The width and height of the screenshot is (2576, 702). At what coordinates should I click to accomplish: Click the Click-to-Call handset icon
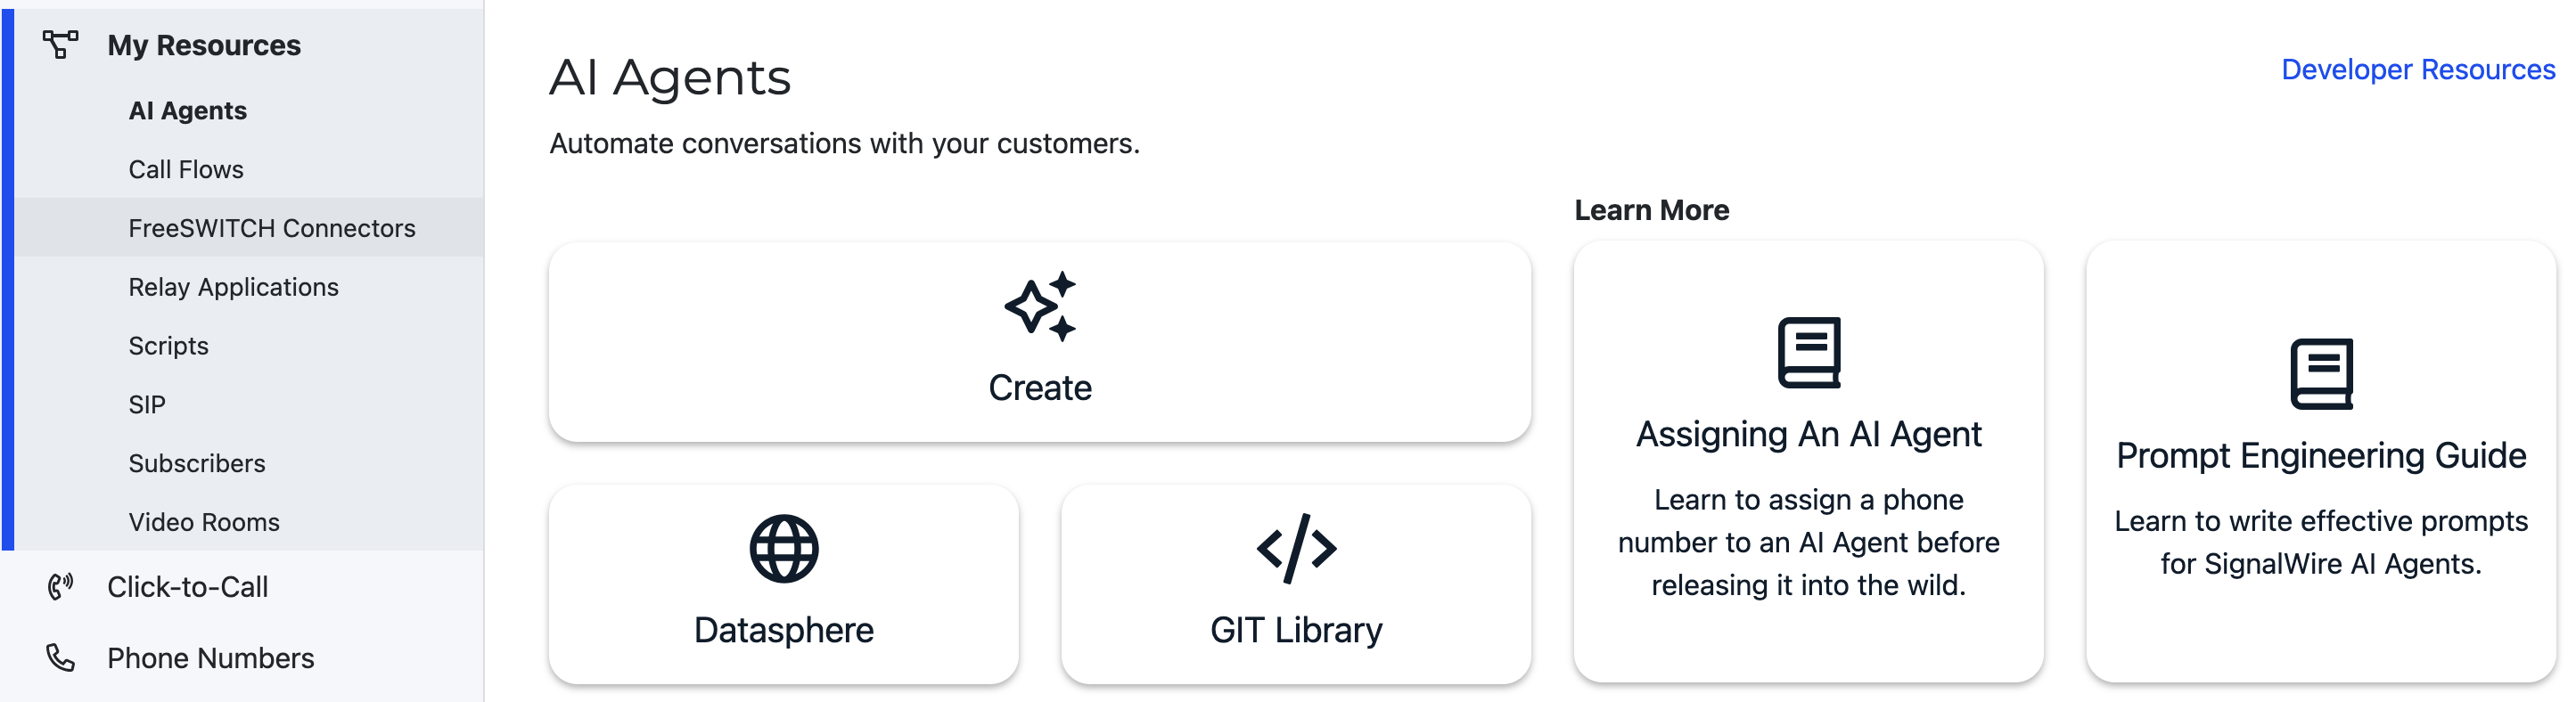coord(60,587)
